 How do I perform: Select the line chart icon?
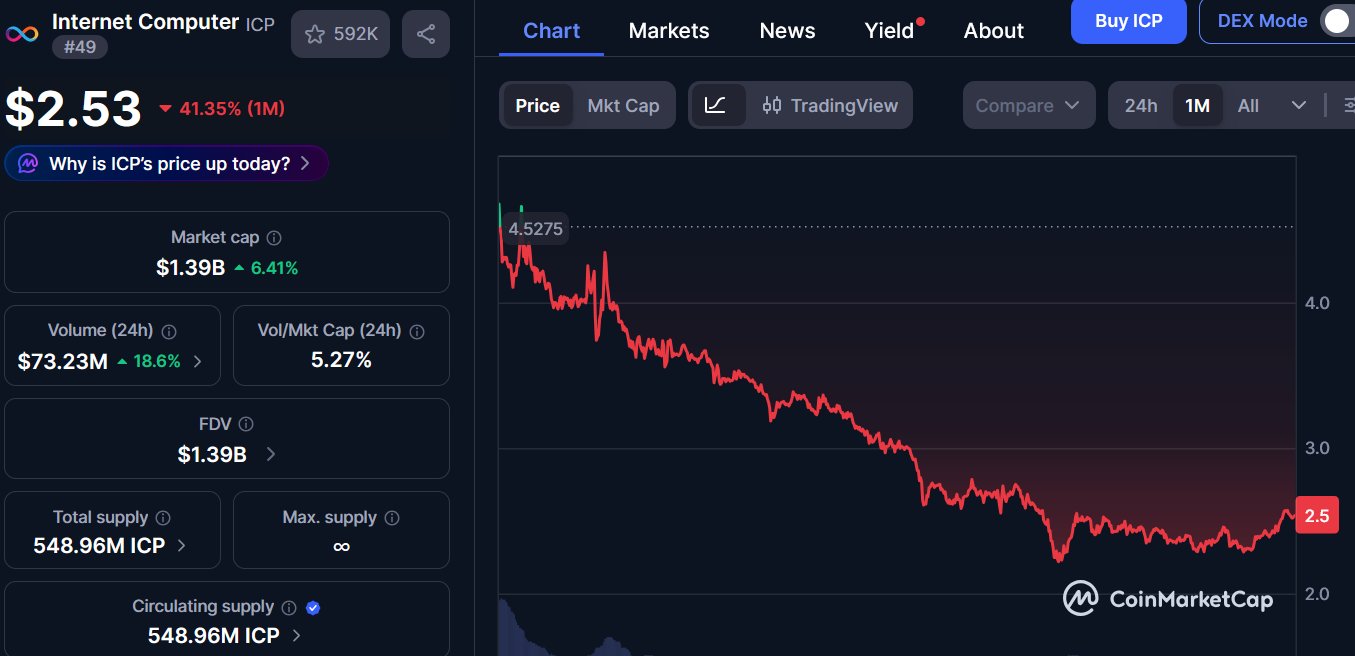[x=716, y=105]
